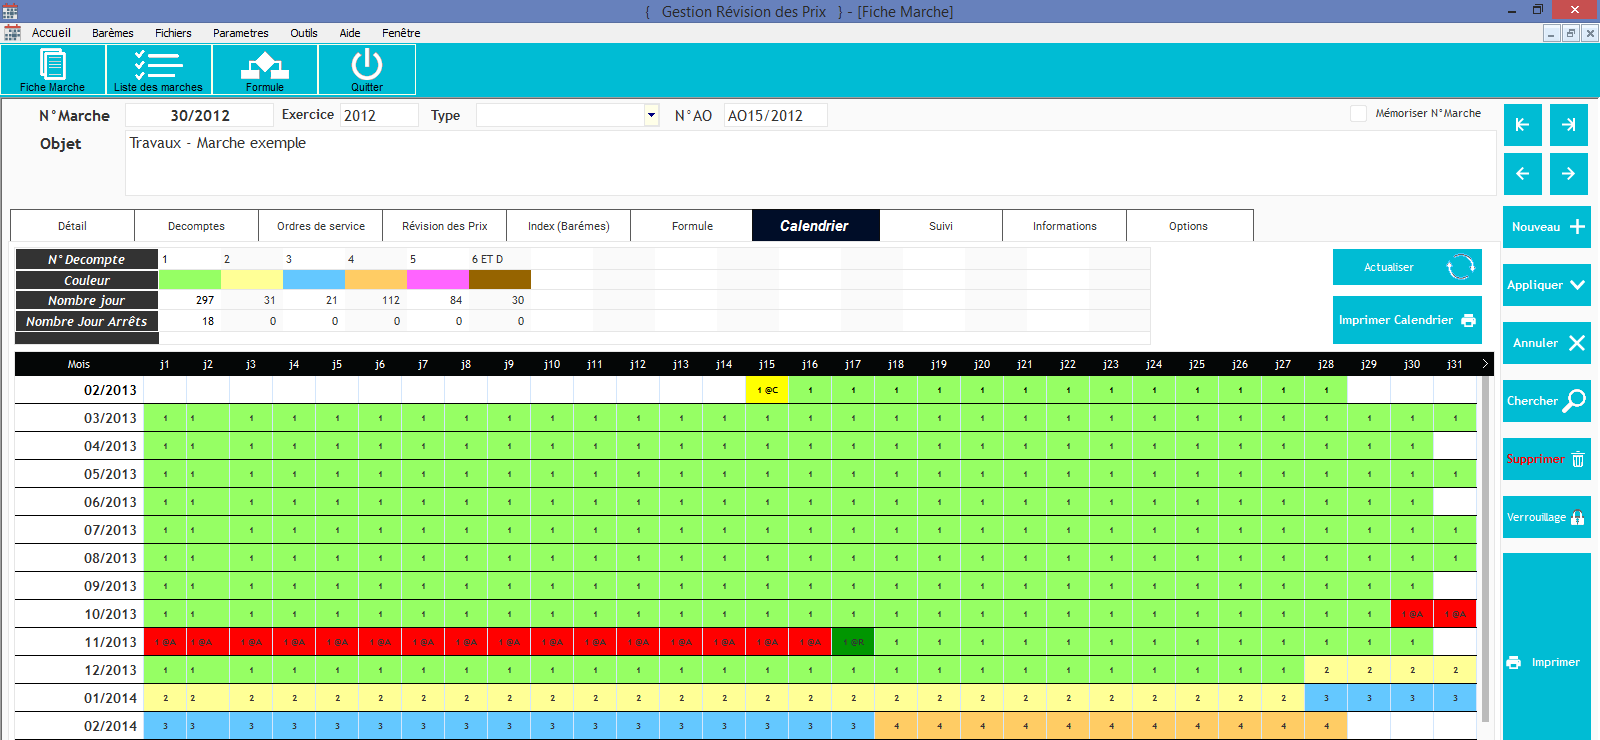1600x740 pixels.
Task: Click the Liste des marches icon
Action: click(x=158, y=68)
